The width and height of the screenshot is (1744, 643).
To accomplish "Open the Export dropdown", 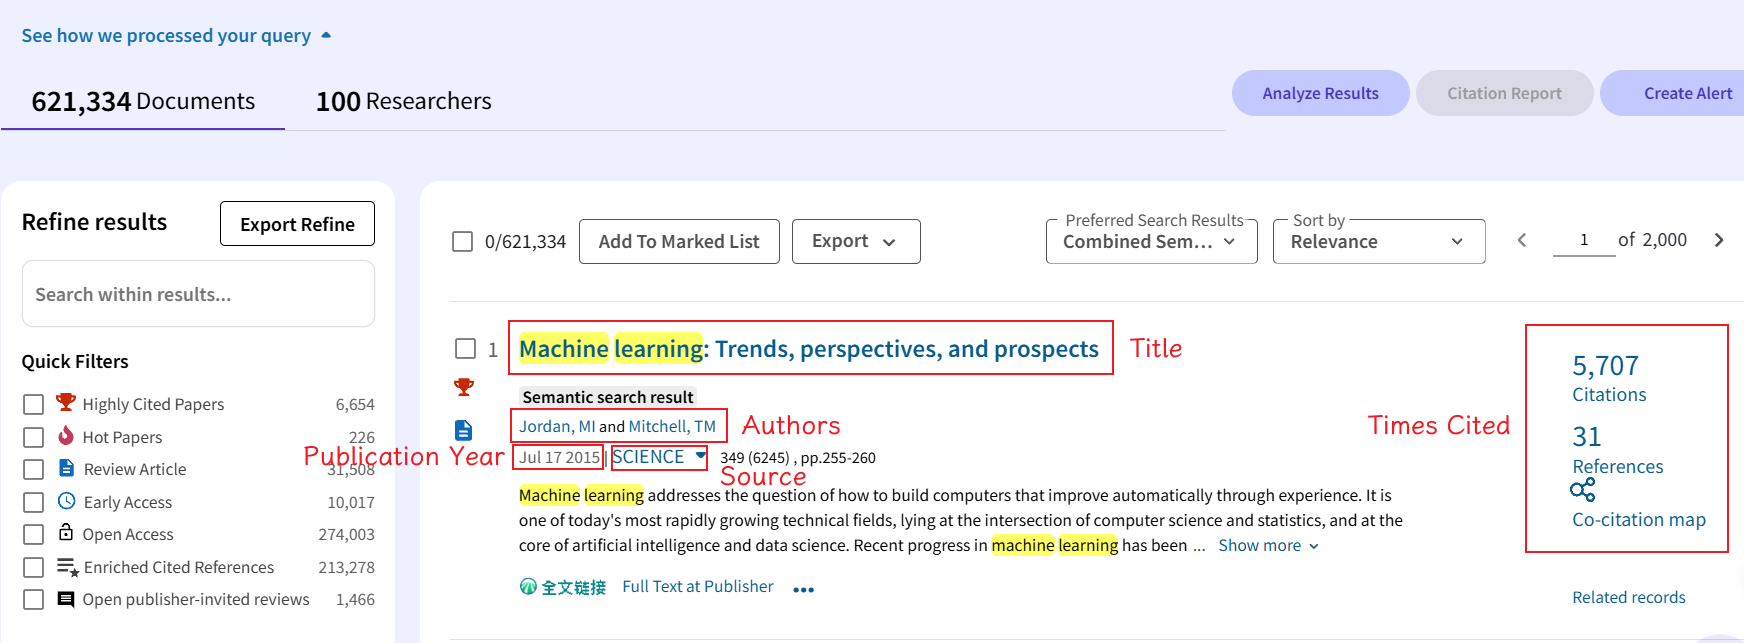I will (x=855, y=241).
